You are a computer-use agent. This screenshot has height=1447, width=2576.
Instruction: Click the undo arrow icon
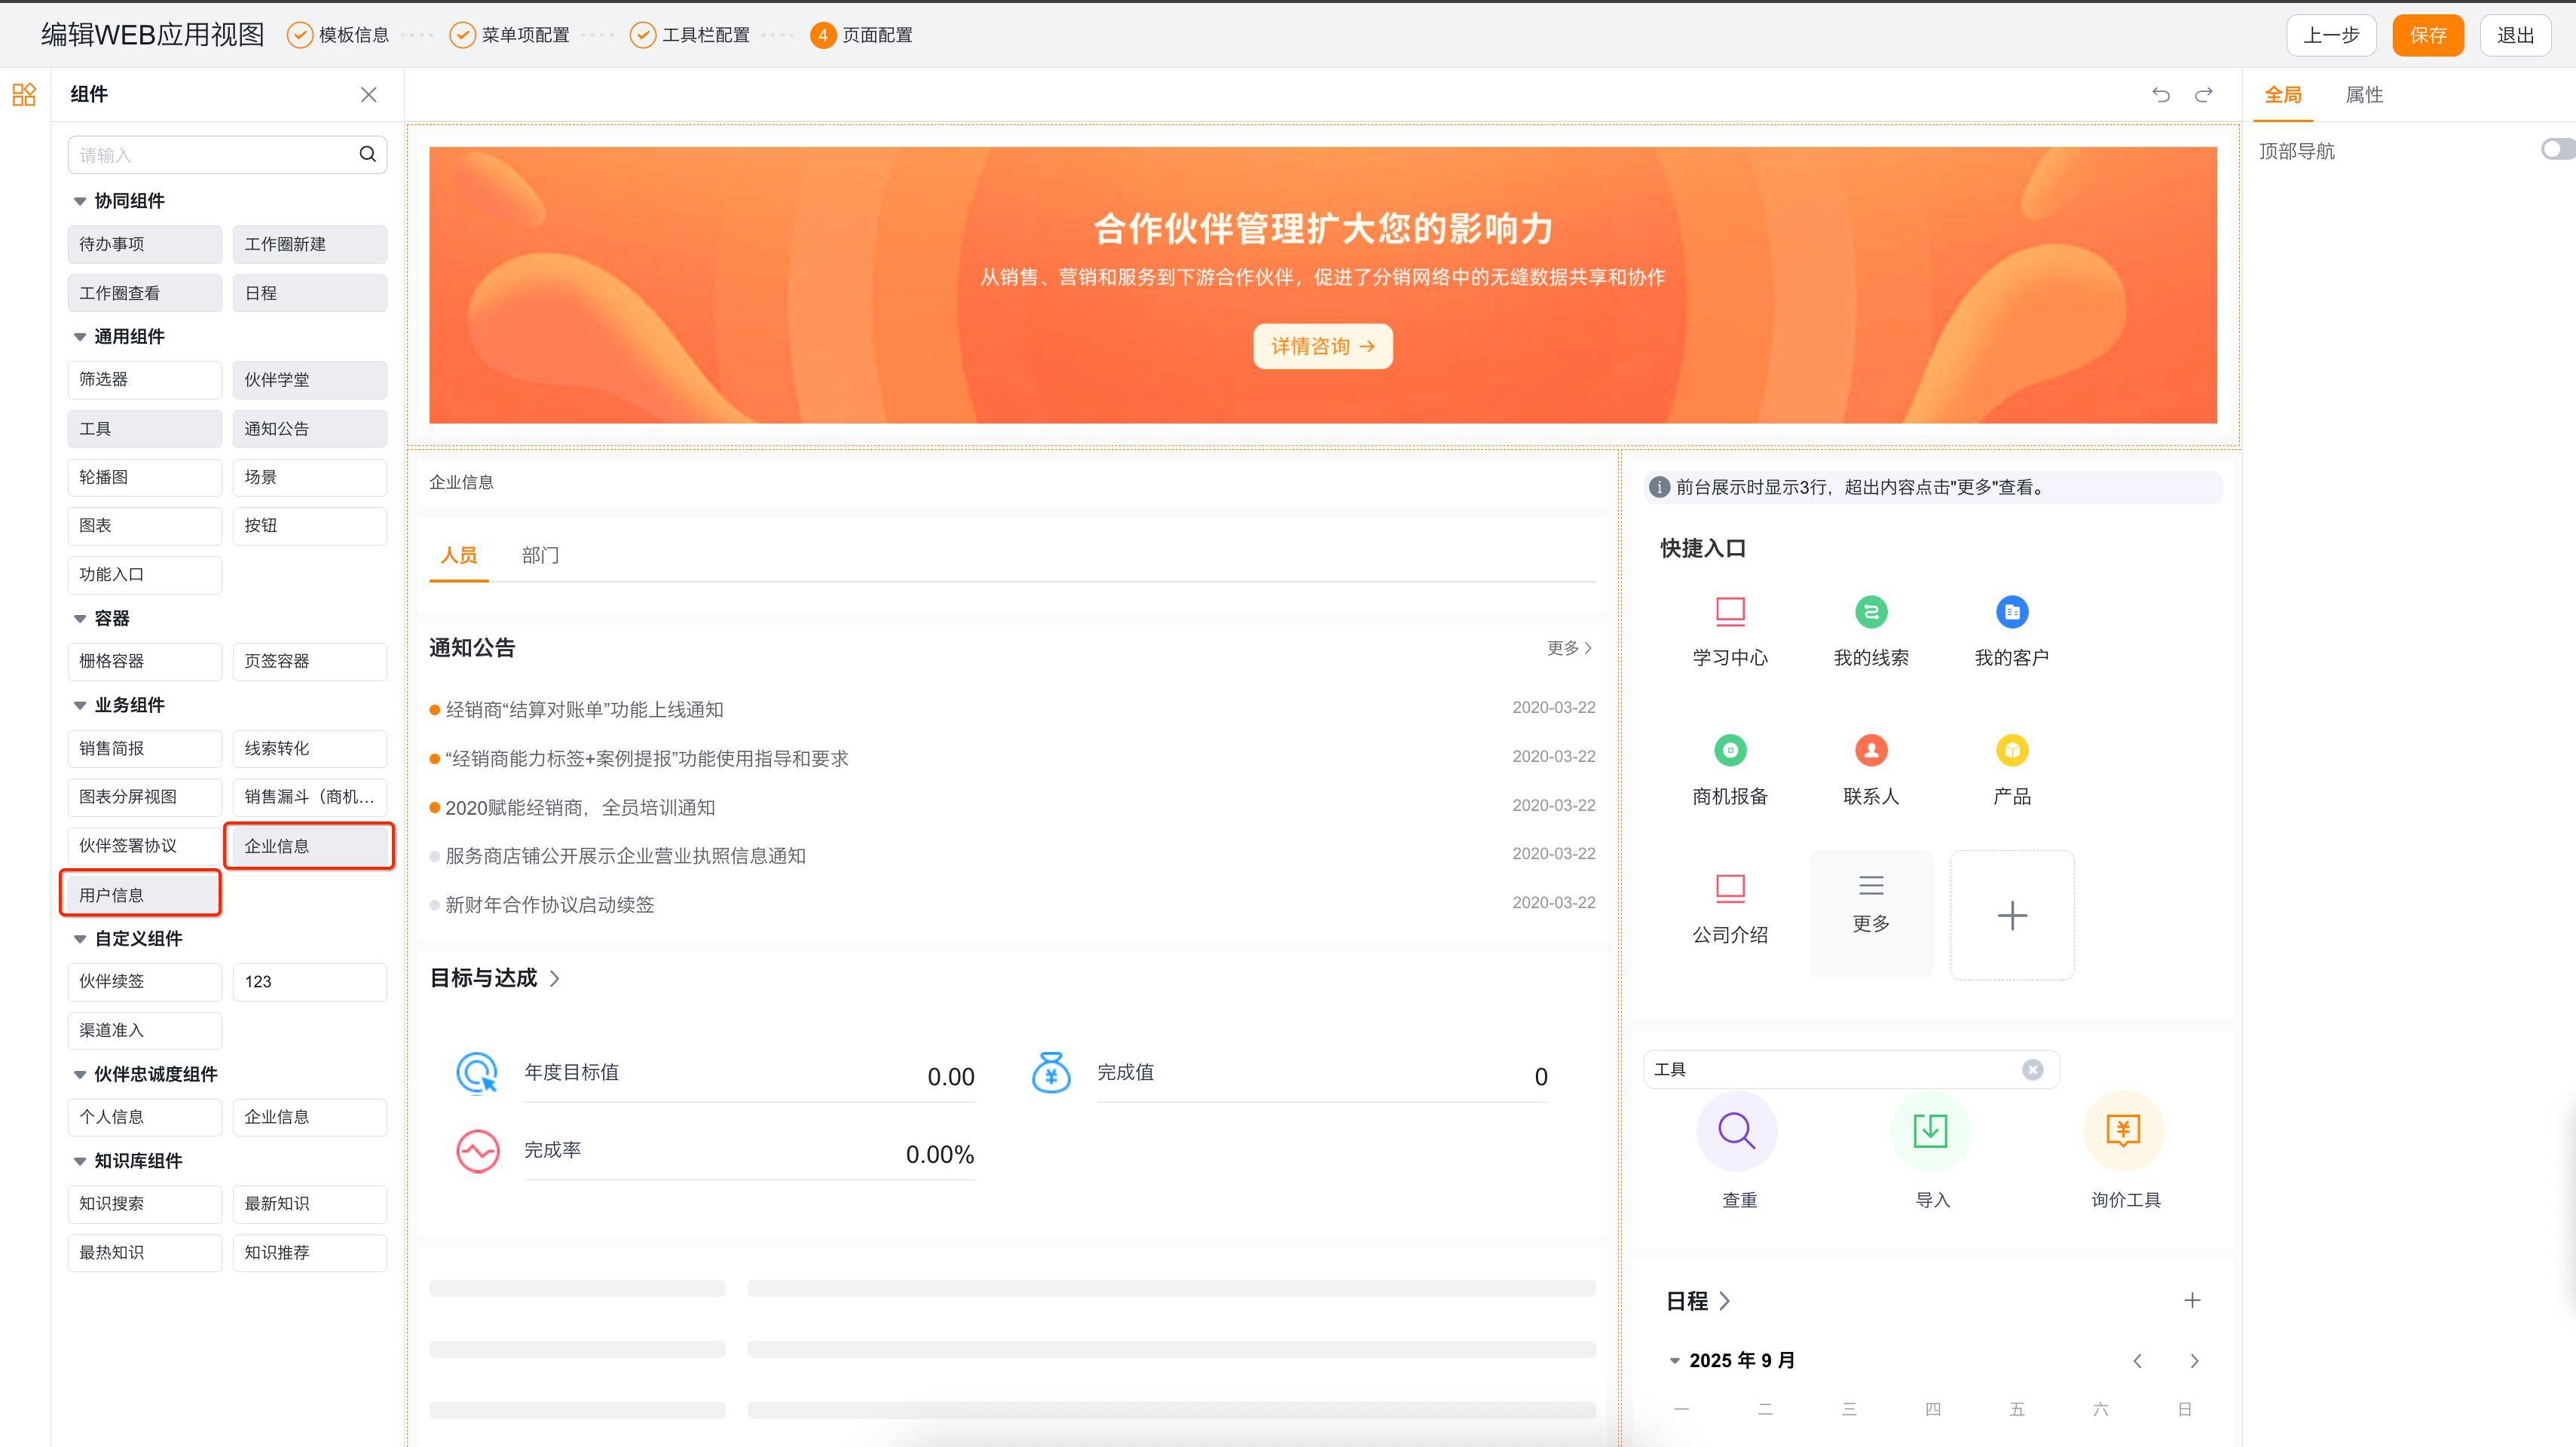pyautogui.click(x=2160, y=95)
